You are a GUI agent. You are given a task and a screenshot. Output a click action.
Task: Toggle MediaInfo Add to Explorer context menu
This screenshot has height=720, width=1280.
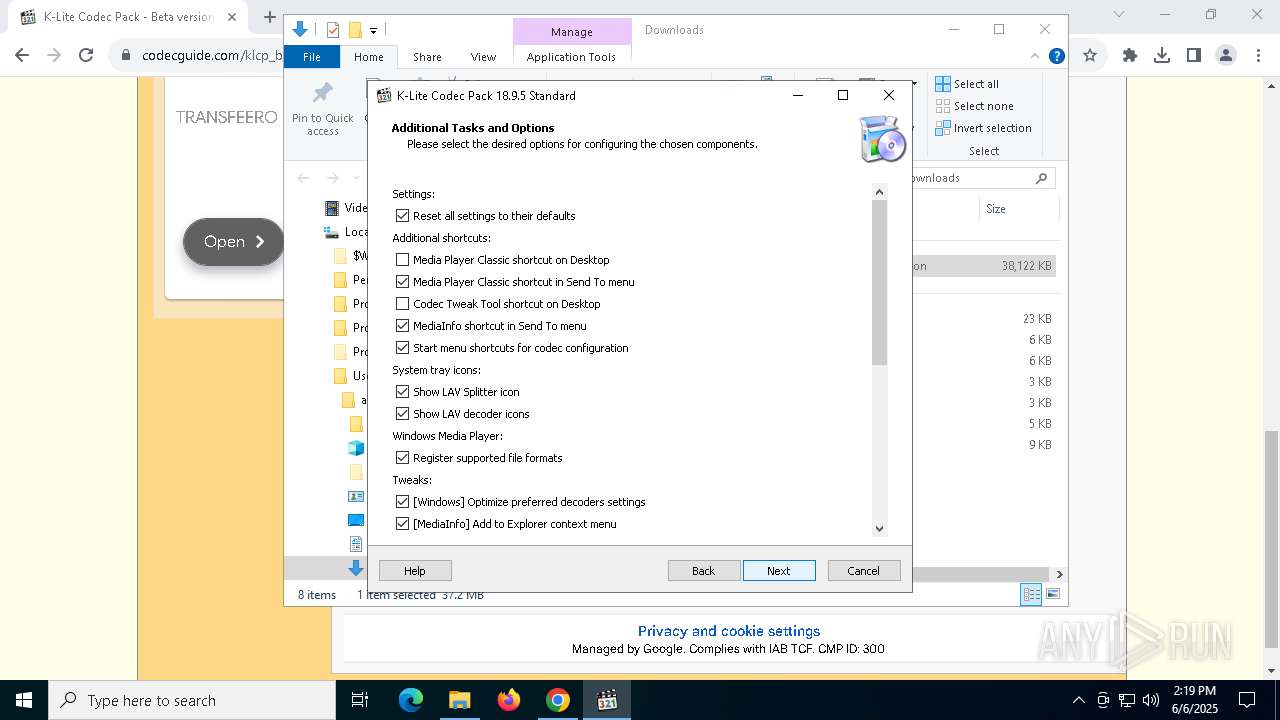402,524
